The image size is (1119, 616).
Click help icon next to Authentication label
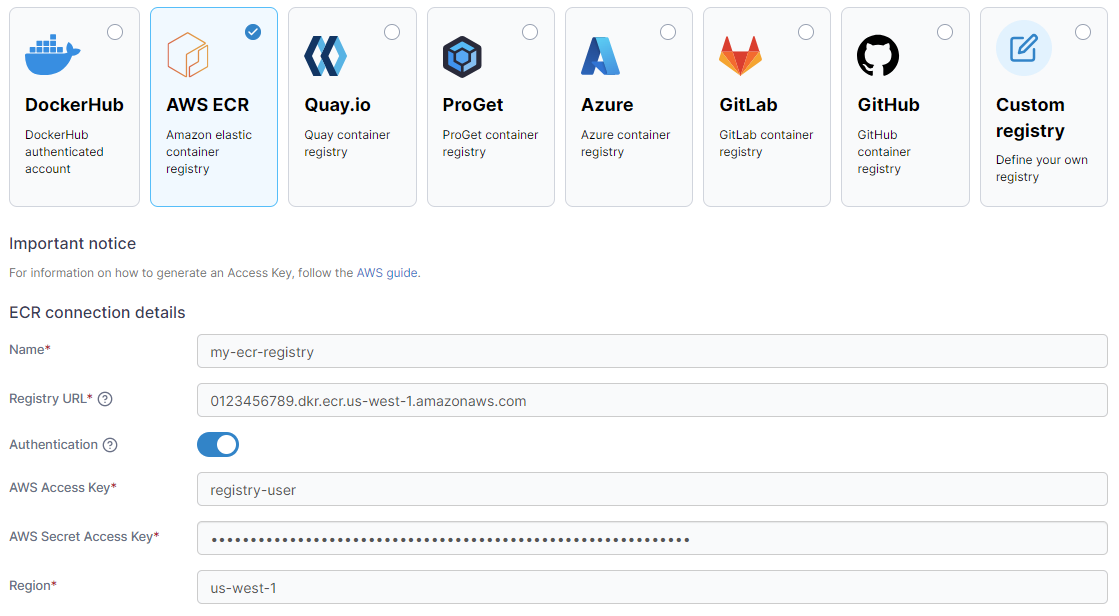pyautogui.click(x=110, y=445)
